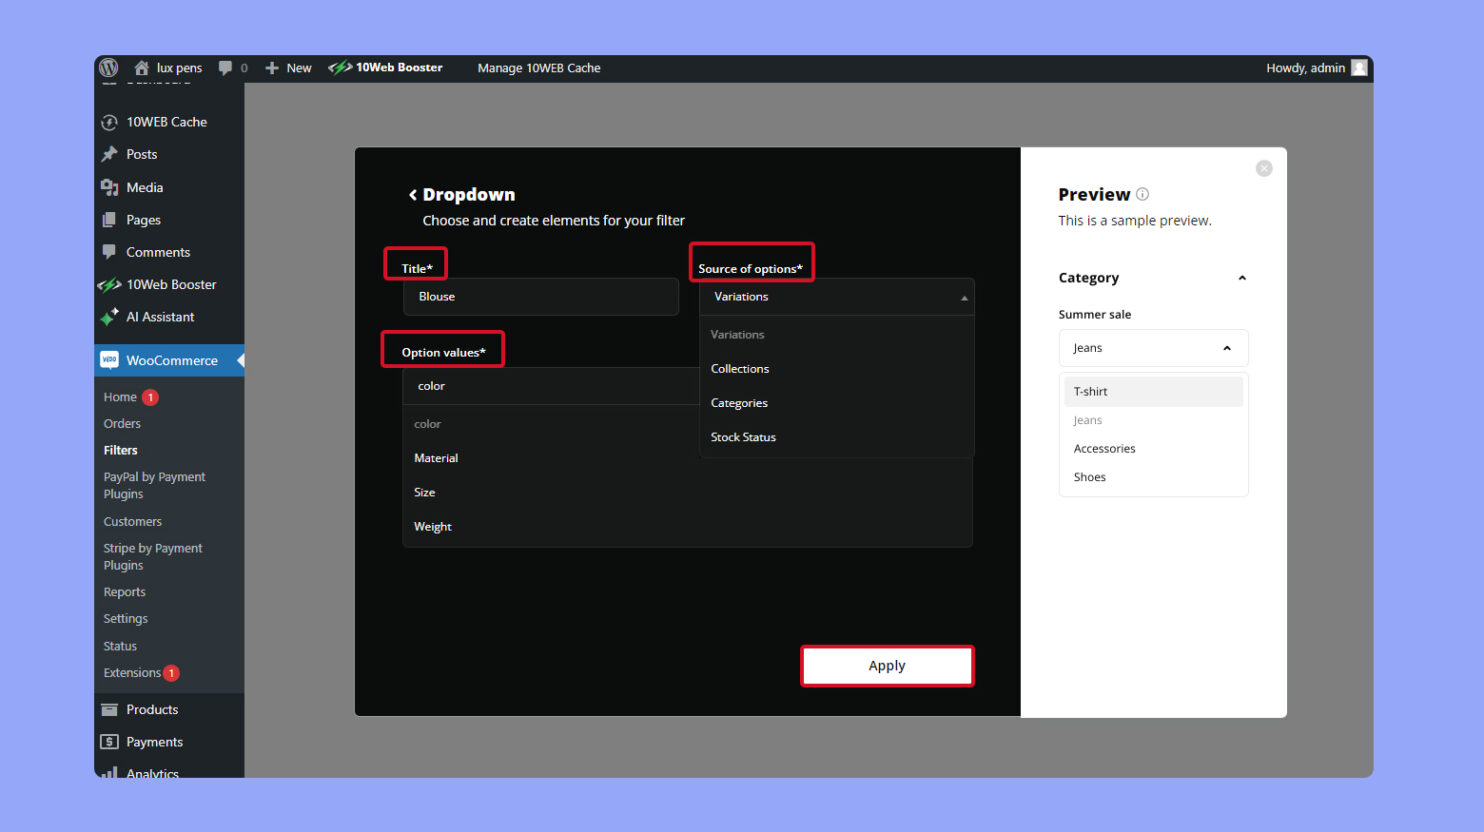The width and height of the screenshot is (1484, 832).
Task: Collapse the Category section in the preview
Action: [x=1241, y=277]
